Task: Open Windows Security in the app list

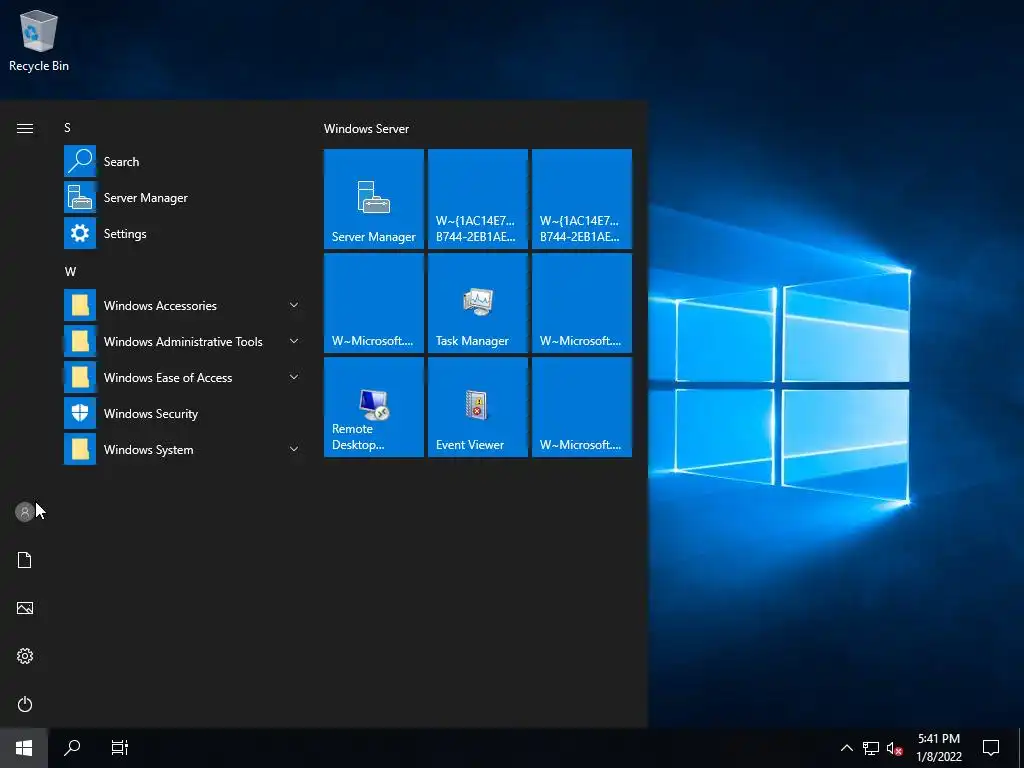Action: [x=183, y=413]
